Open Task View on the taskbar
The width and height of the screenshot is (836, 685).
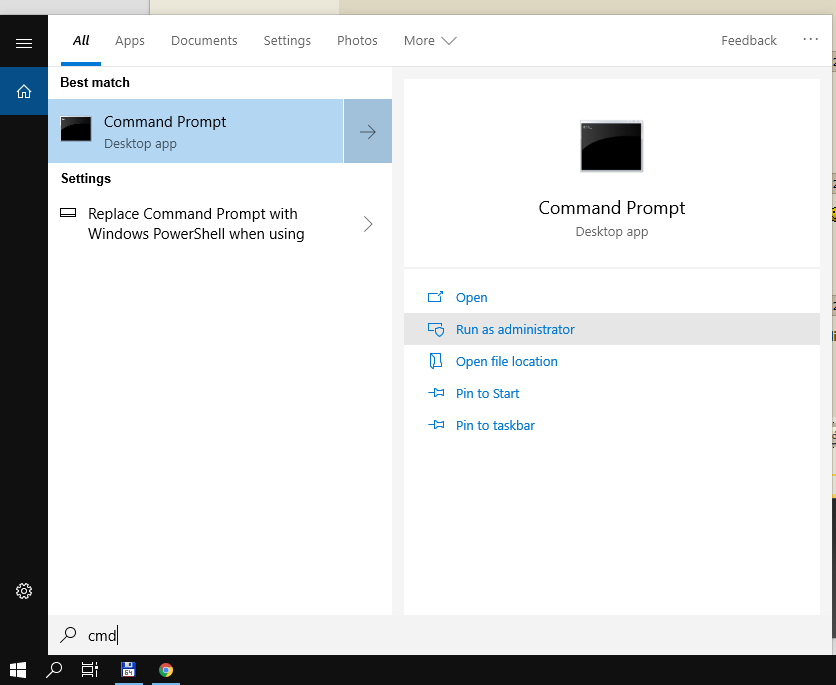pos(90,670)
